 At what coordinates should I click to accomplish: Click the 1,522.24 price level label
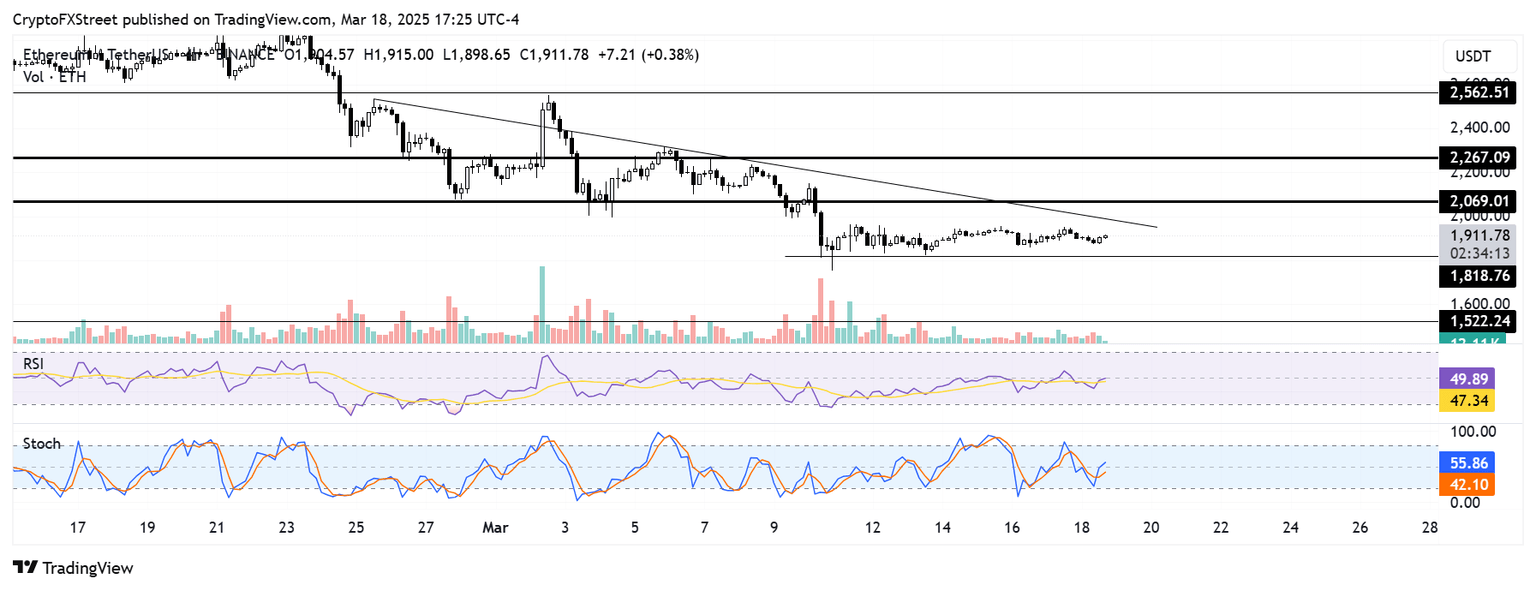(x=1480, y=321)
